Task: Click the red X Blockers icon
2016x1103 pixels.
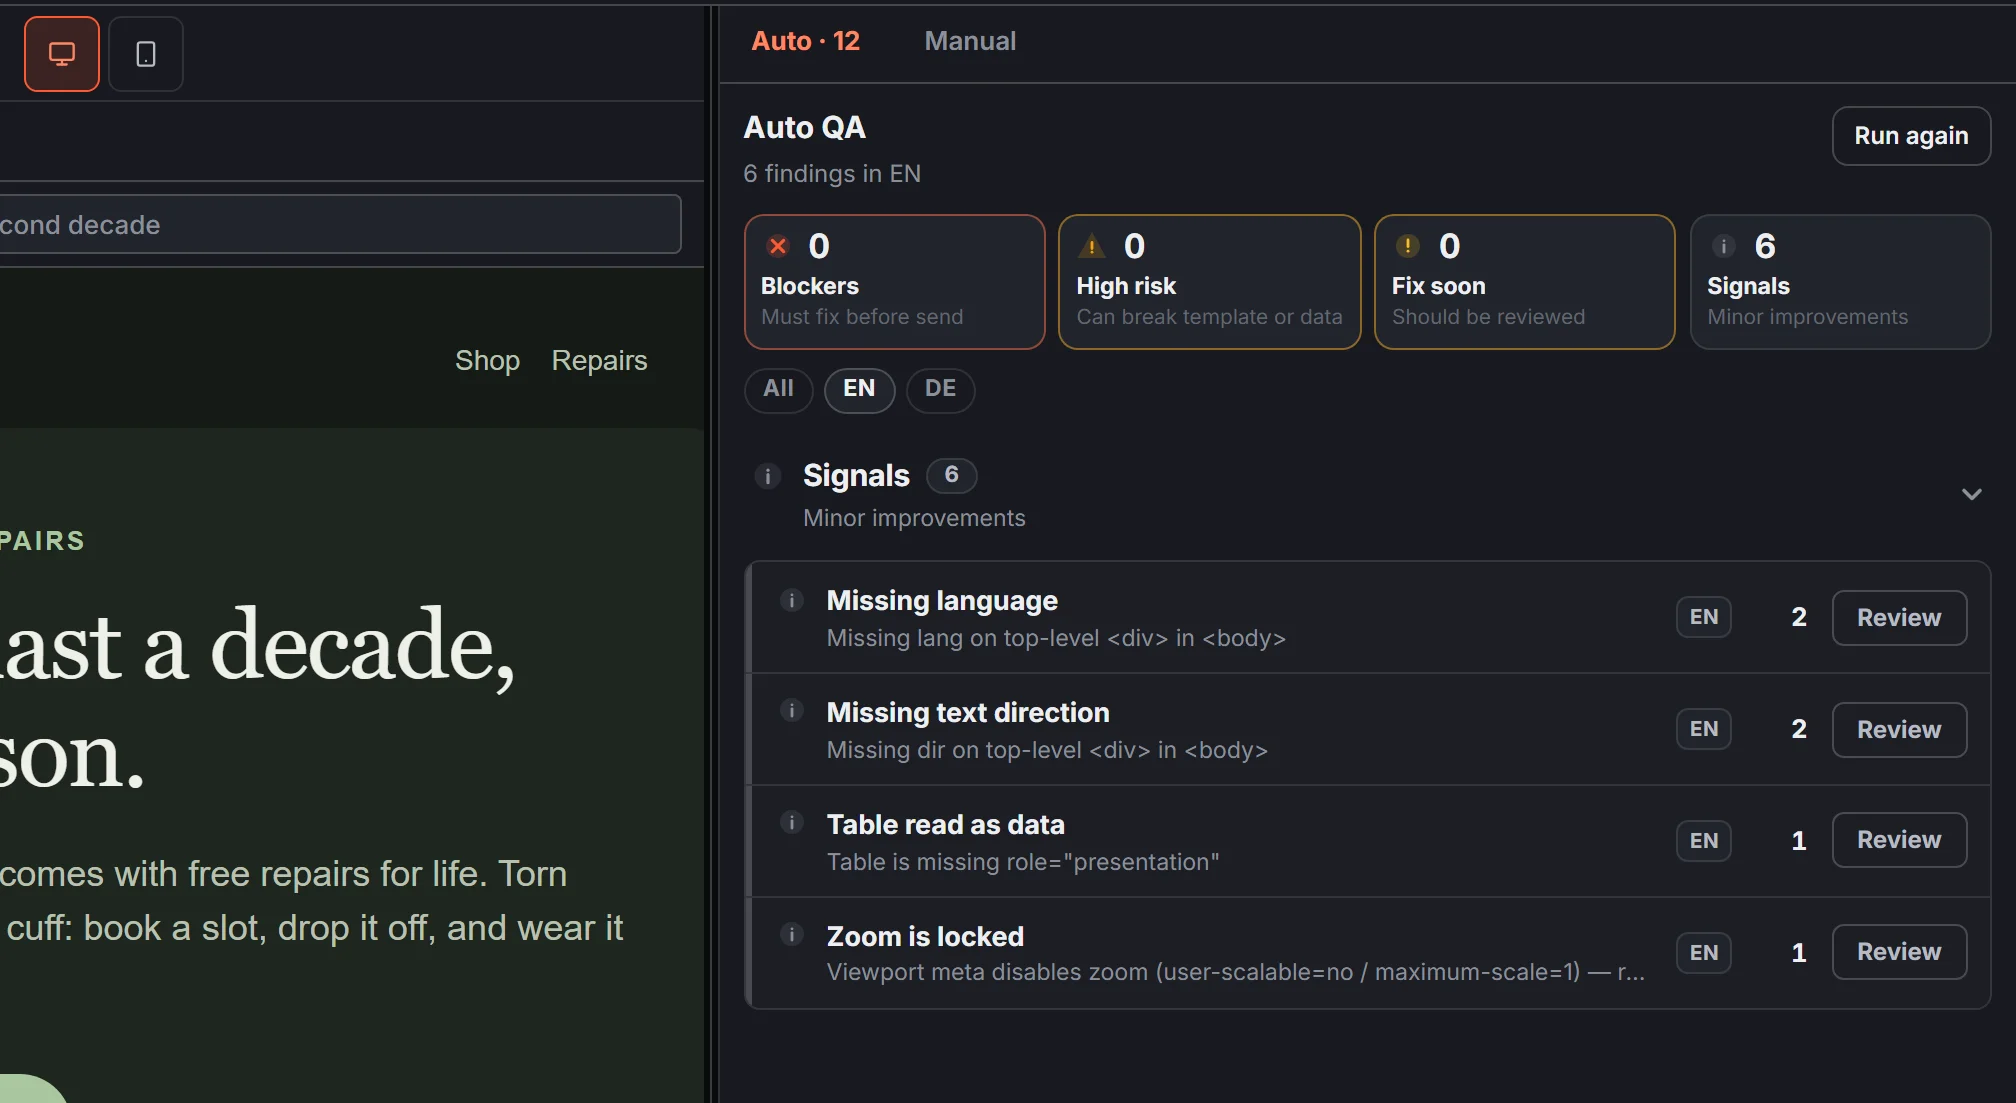Action: coord(777,246)
